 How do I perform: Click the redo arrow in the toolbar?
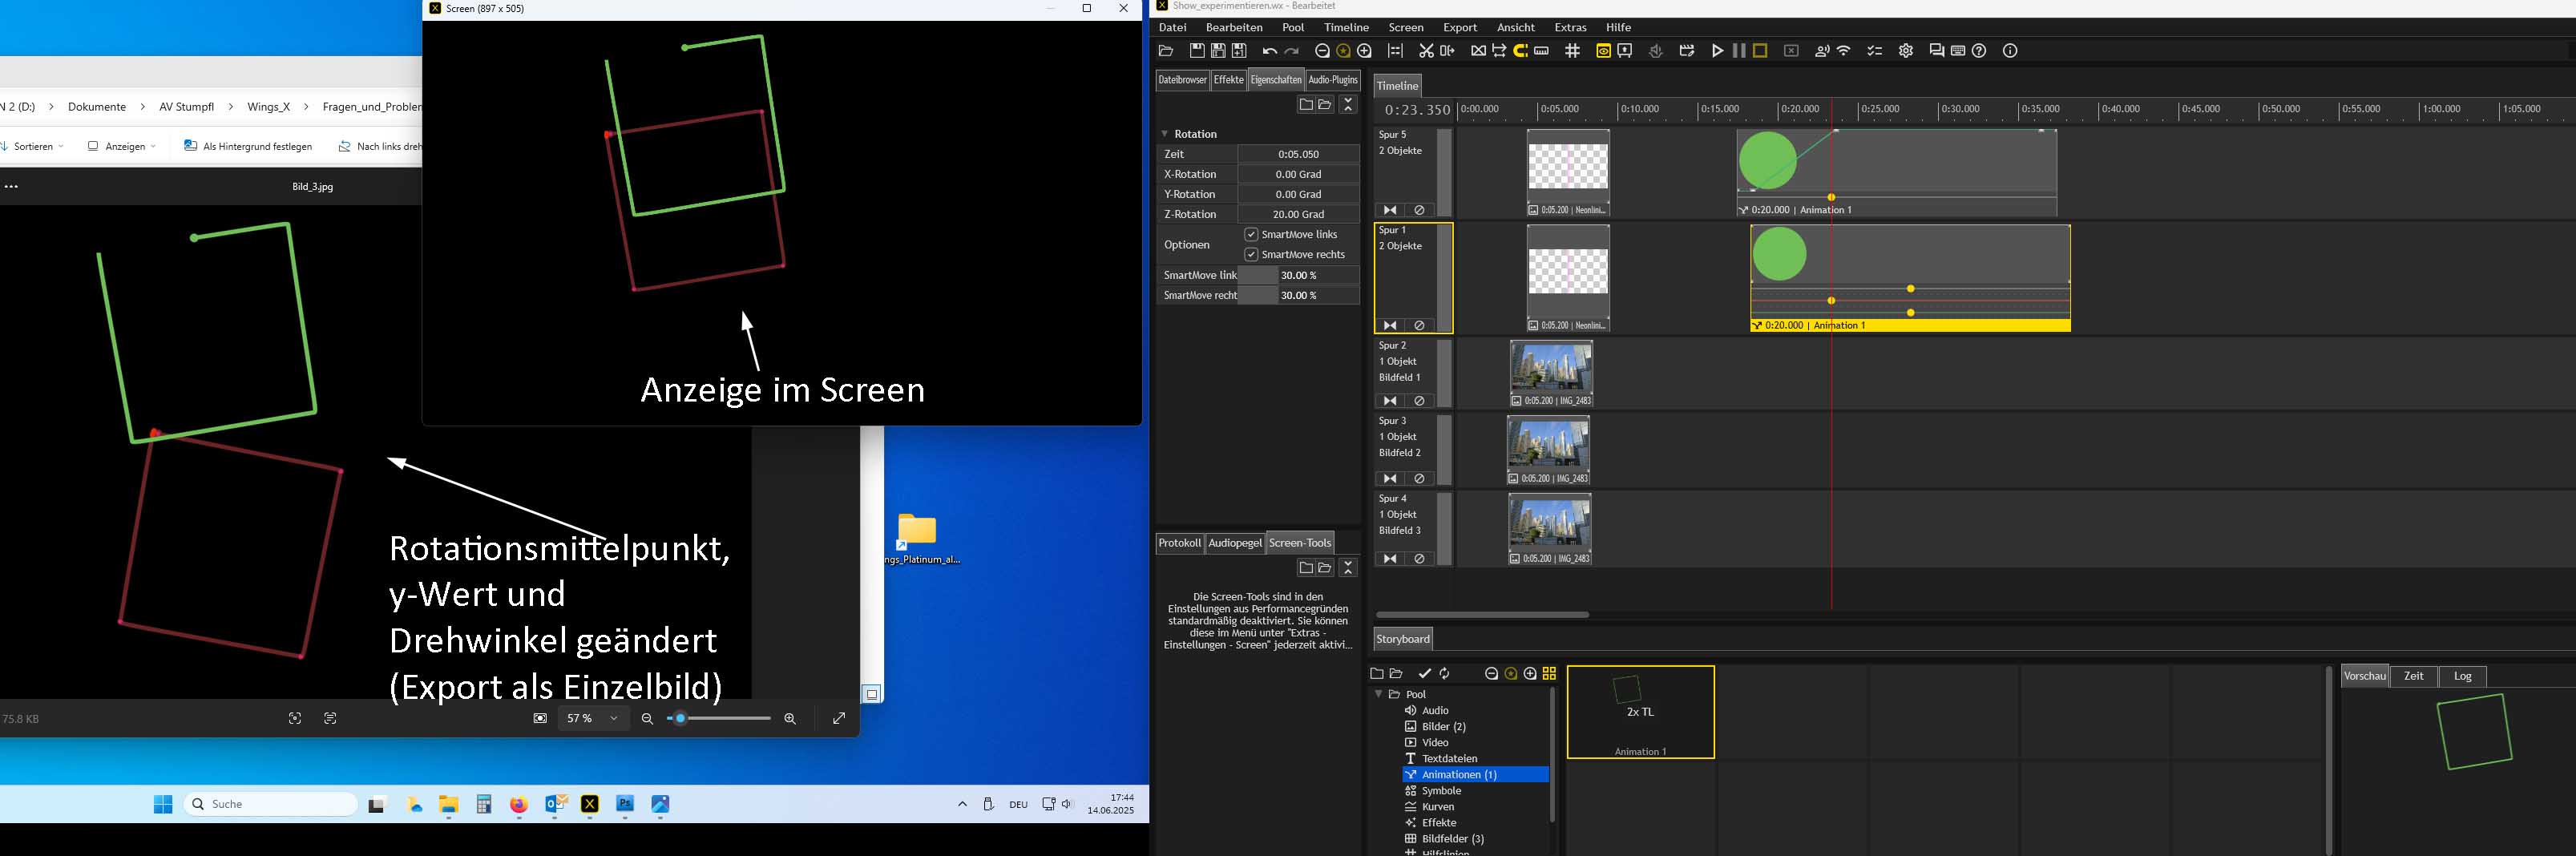click(1292, 51)
